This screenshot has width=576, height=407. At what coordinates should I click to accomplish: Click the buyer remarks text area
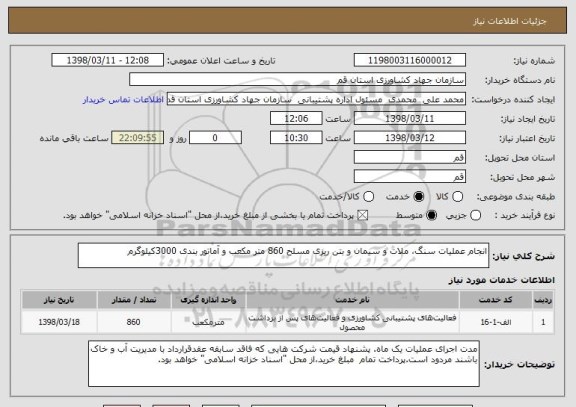click(284, 364)
